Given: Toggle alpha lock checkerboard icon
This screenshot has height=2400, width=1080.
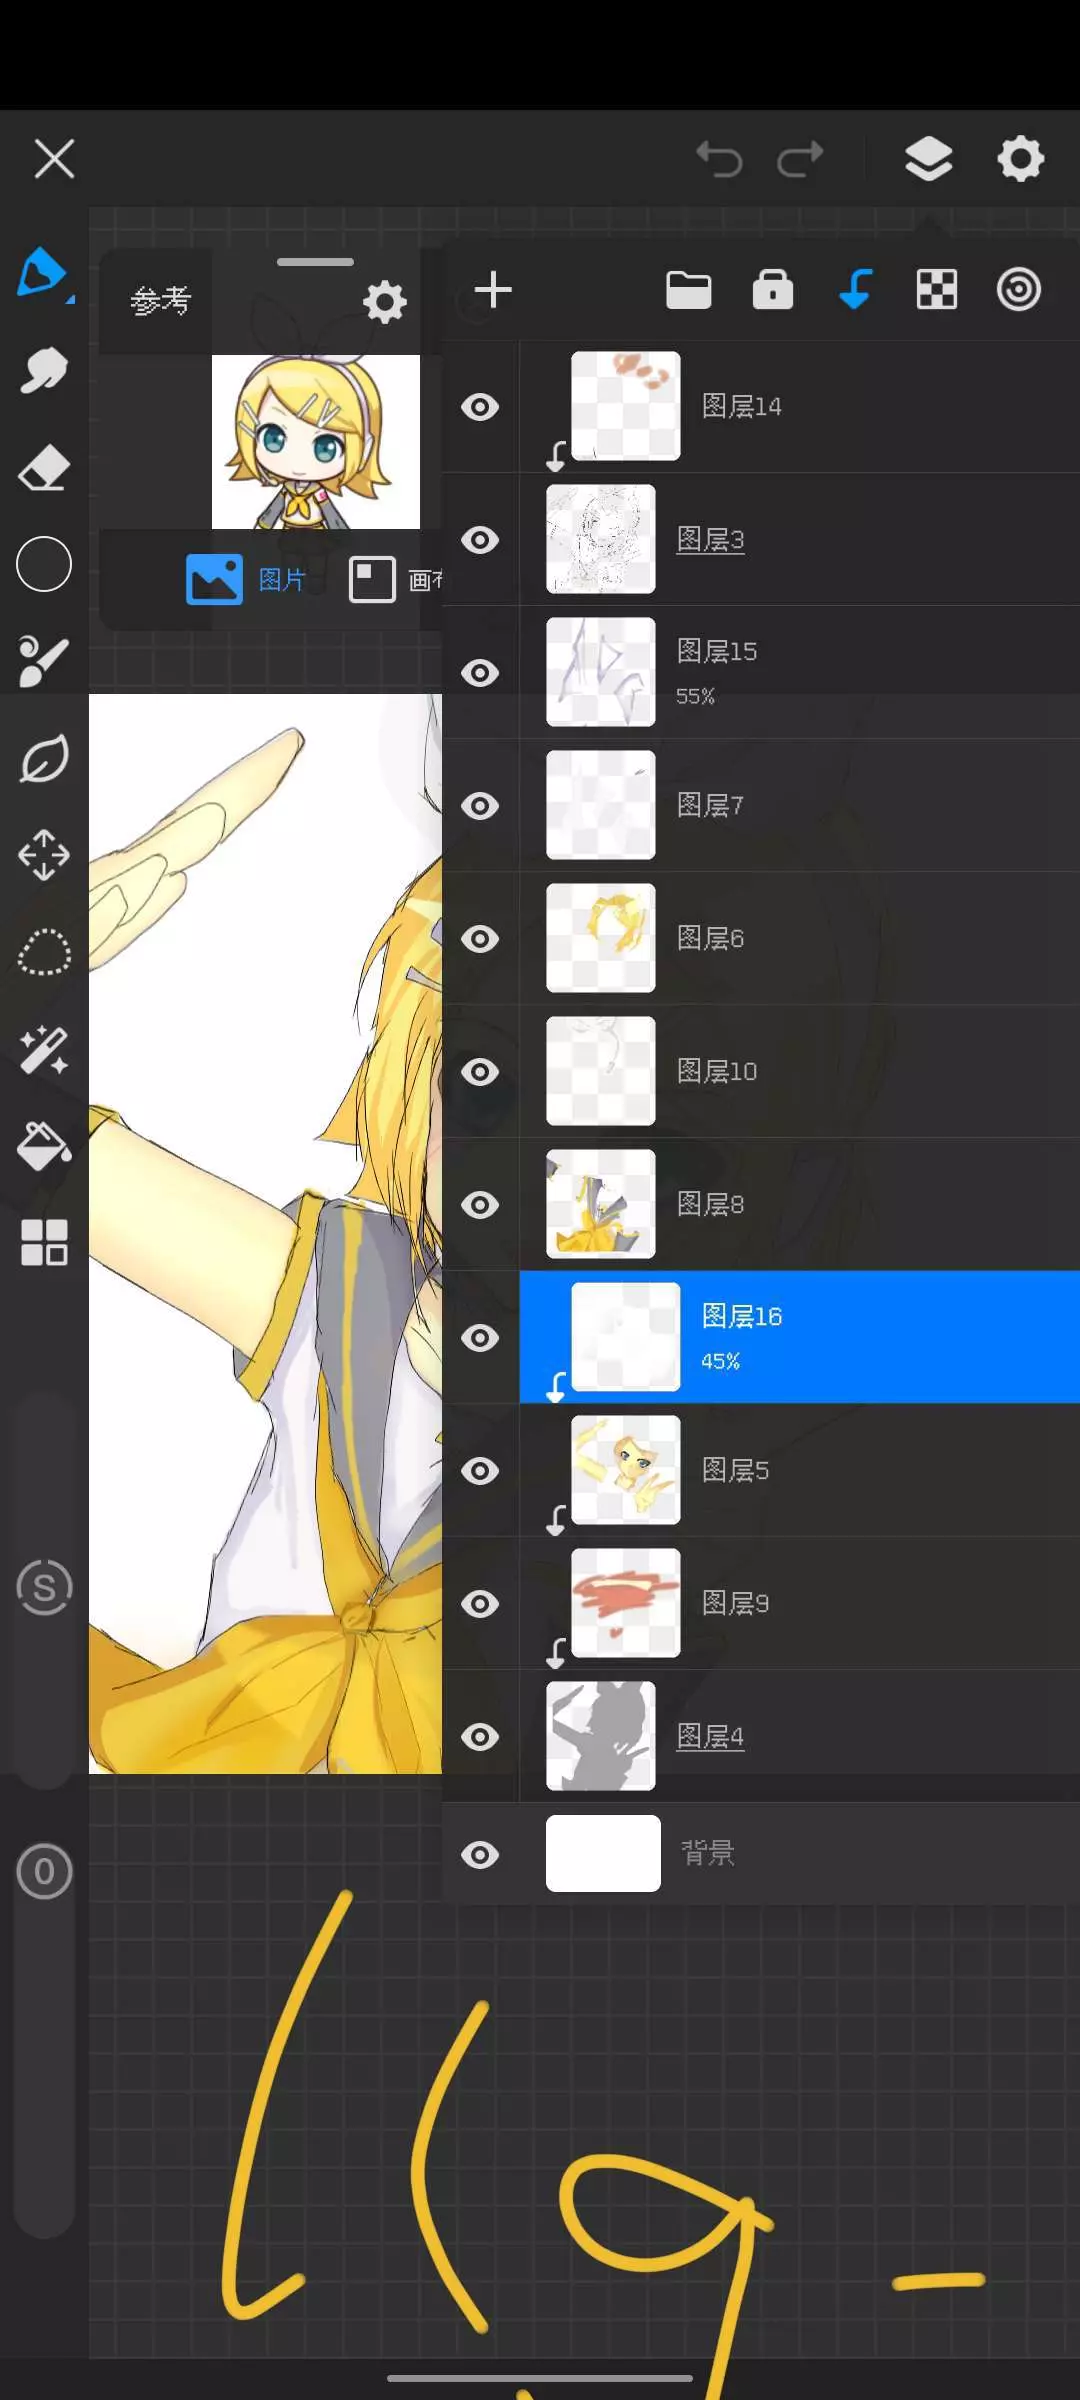Looking at the screenshot, I should click(937, 290).
